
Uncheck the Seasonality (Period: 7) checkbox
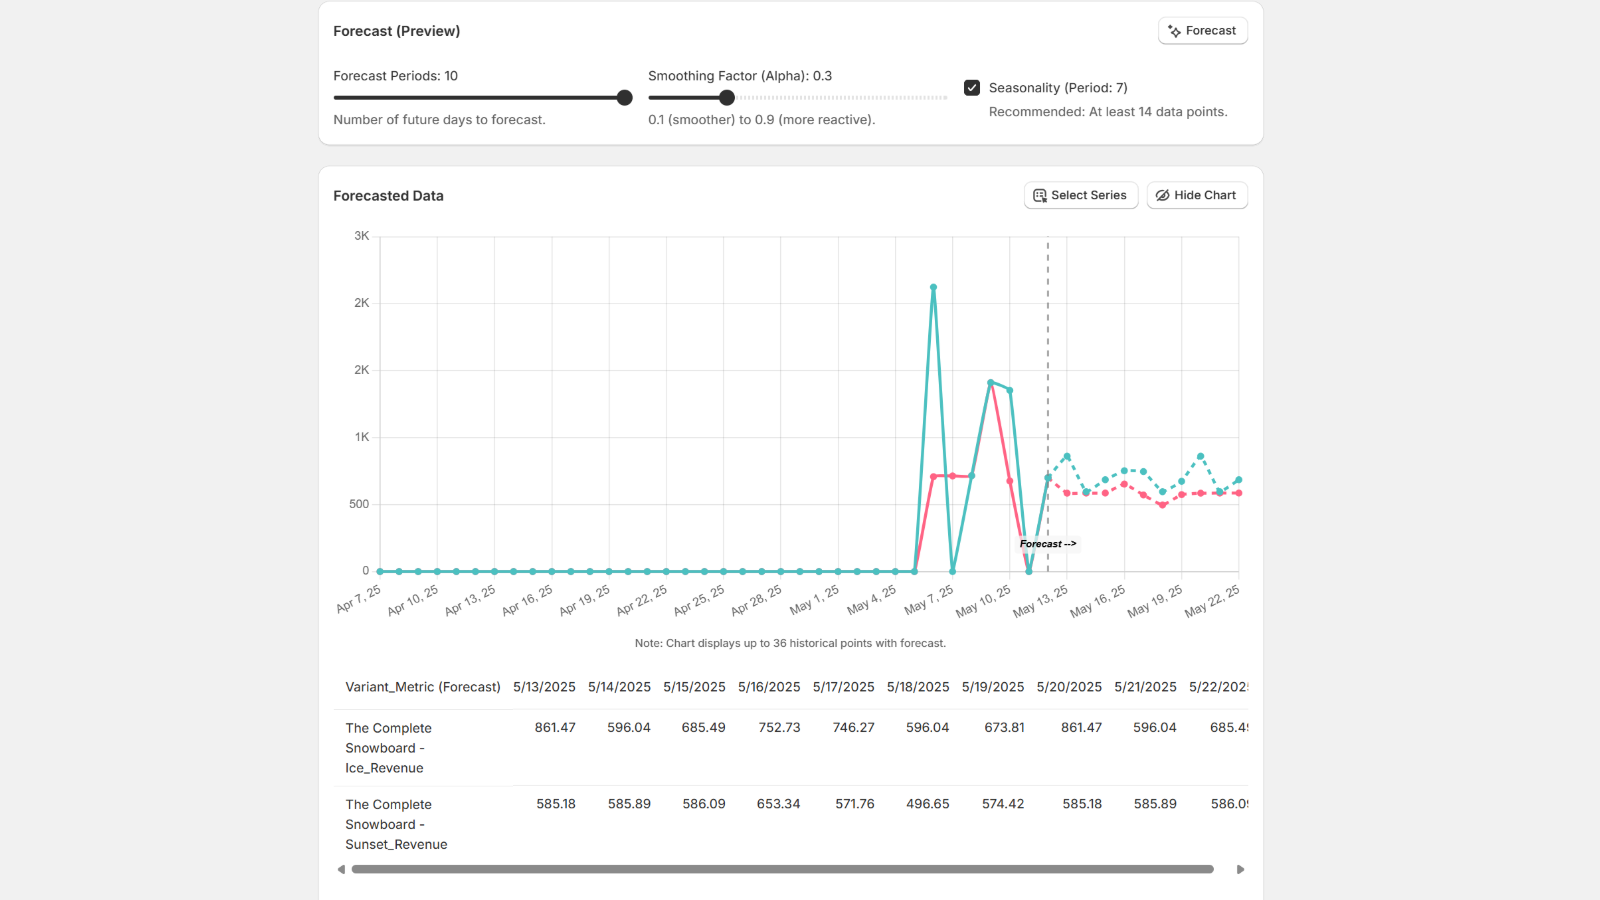(972, 88)
